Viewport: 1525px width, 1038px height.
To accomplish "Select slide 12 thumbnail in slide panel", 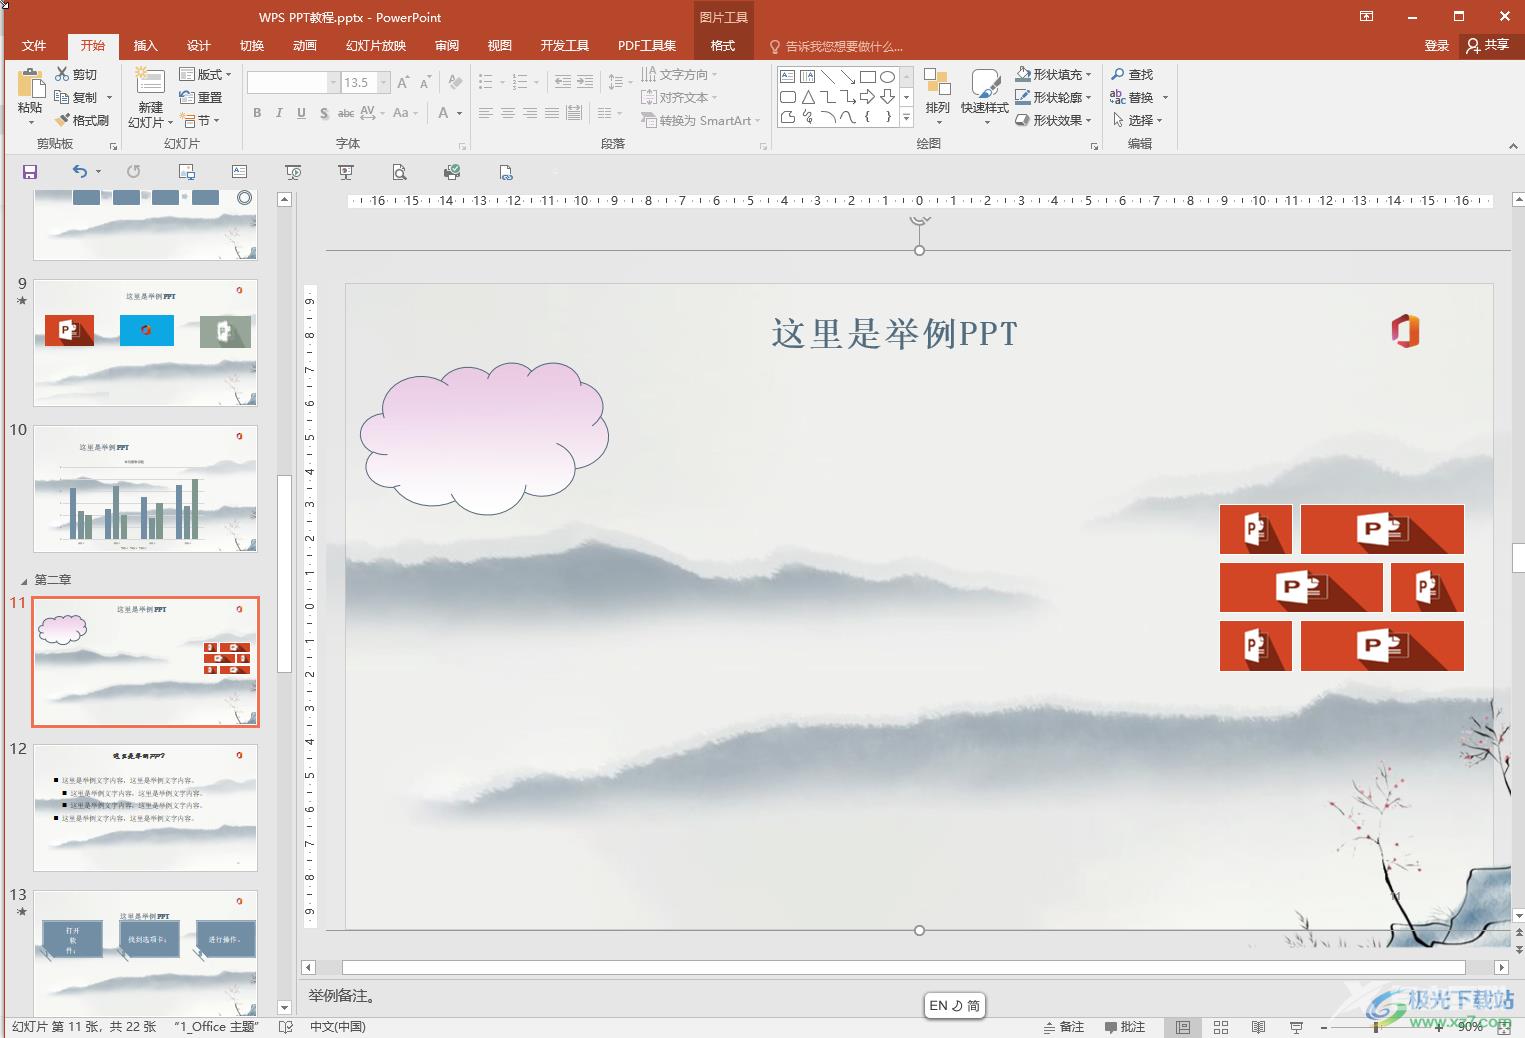I will coord(146,808).
